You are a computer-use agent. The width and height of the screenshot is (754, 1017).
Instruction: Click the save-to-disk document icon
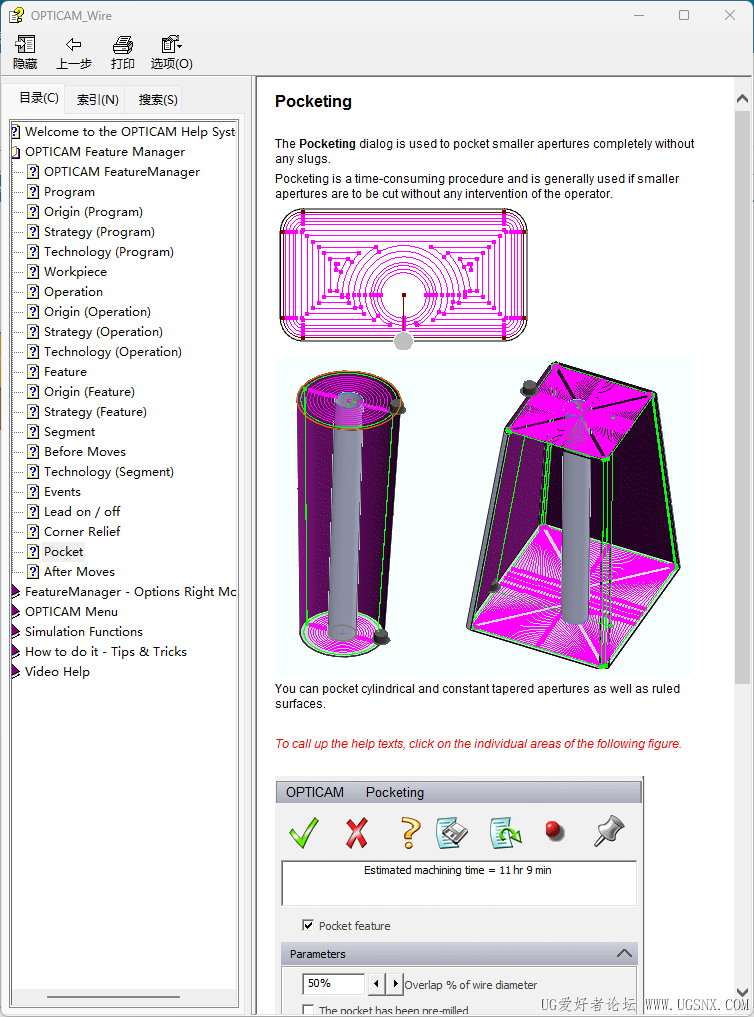(x=452, y=832)
